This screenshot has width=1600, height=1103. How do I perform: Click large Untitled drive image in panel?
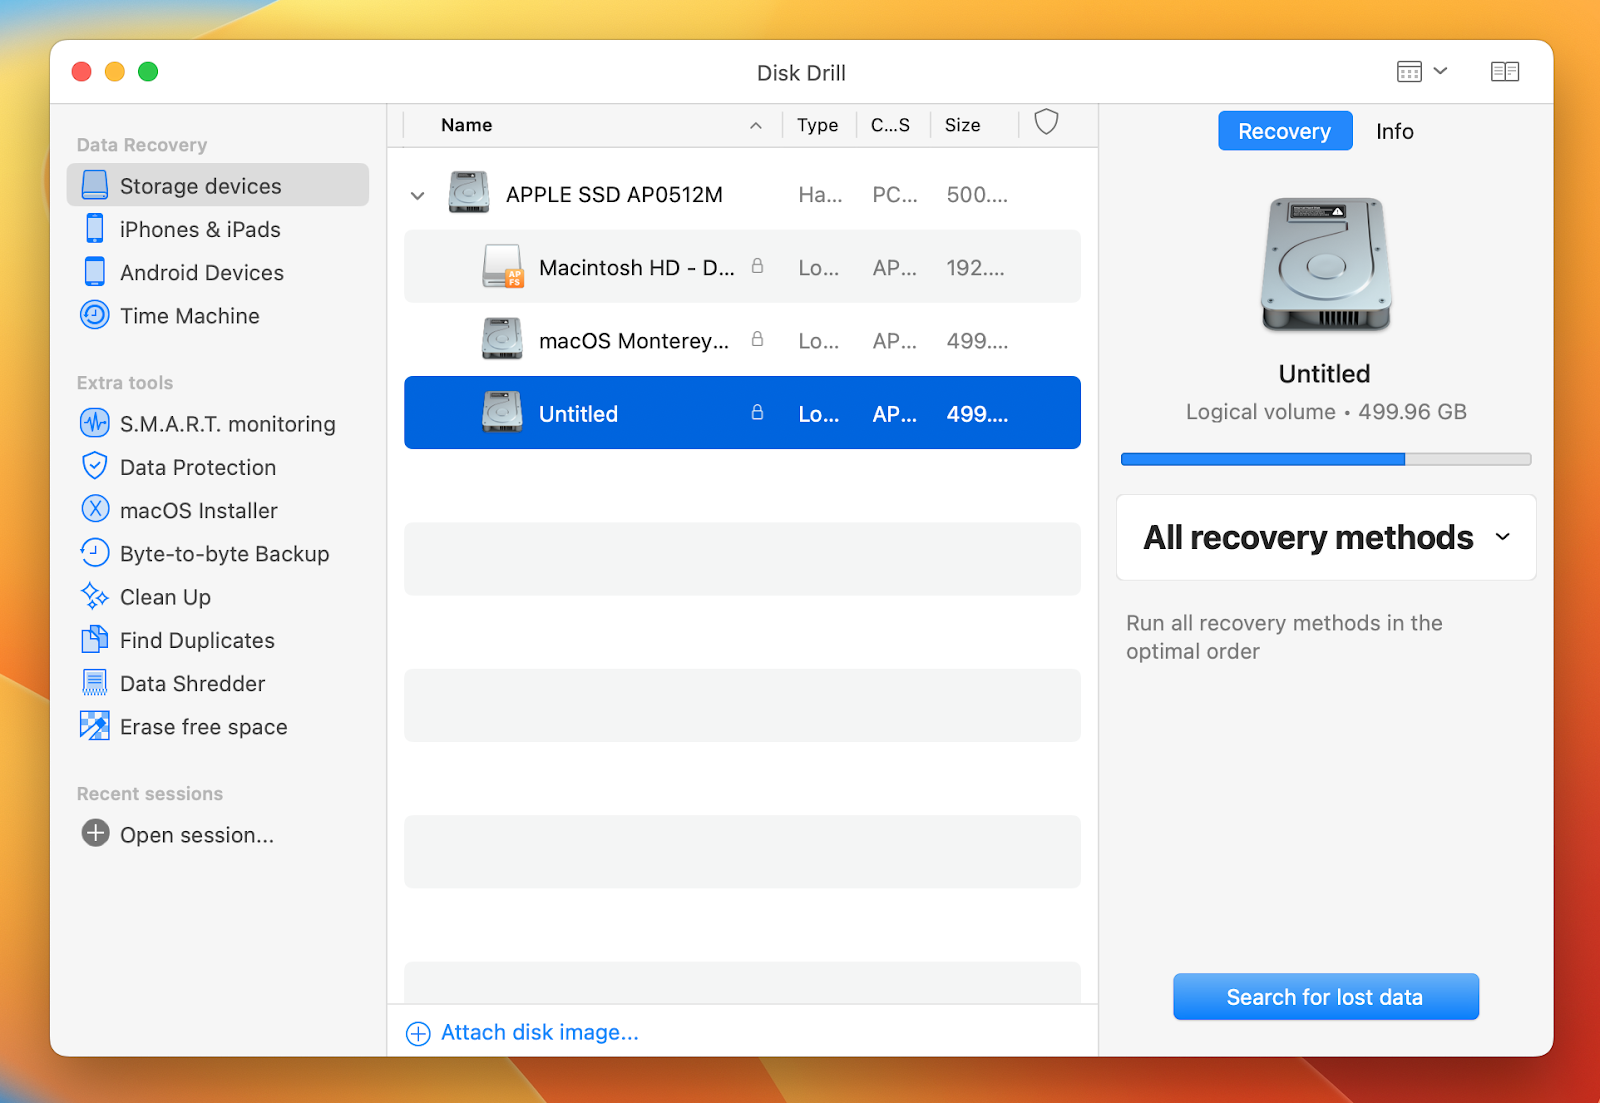coord(1326,264)
